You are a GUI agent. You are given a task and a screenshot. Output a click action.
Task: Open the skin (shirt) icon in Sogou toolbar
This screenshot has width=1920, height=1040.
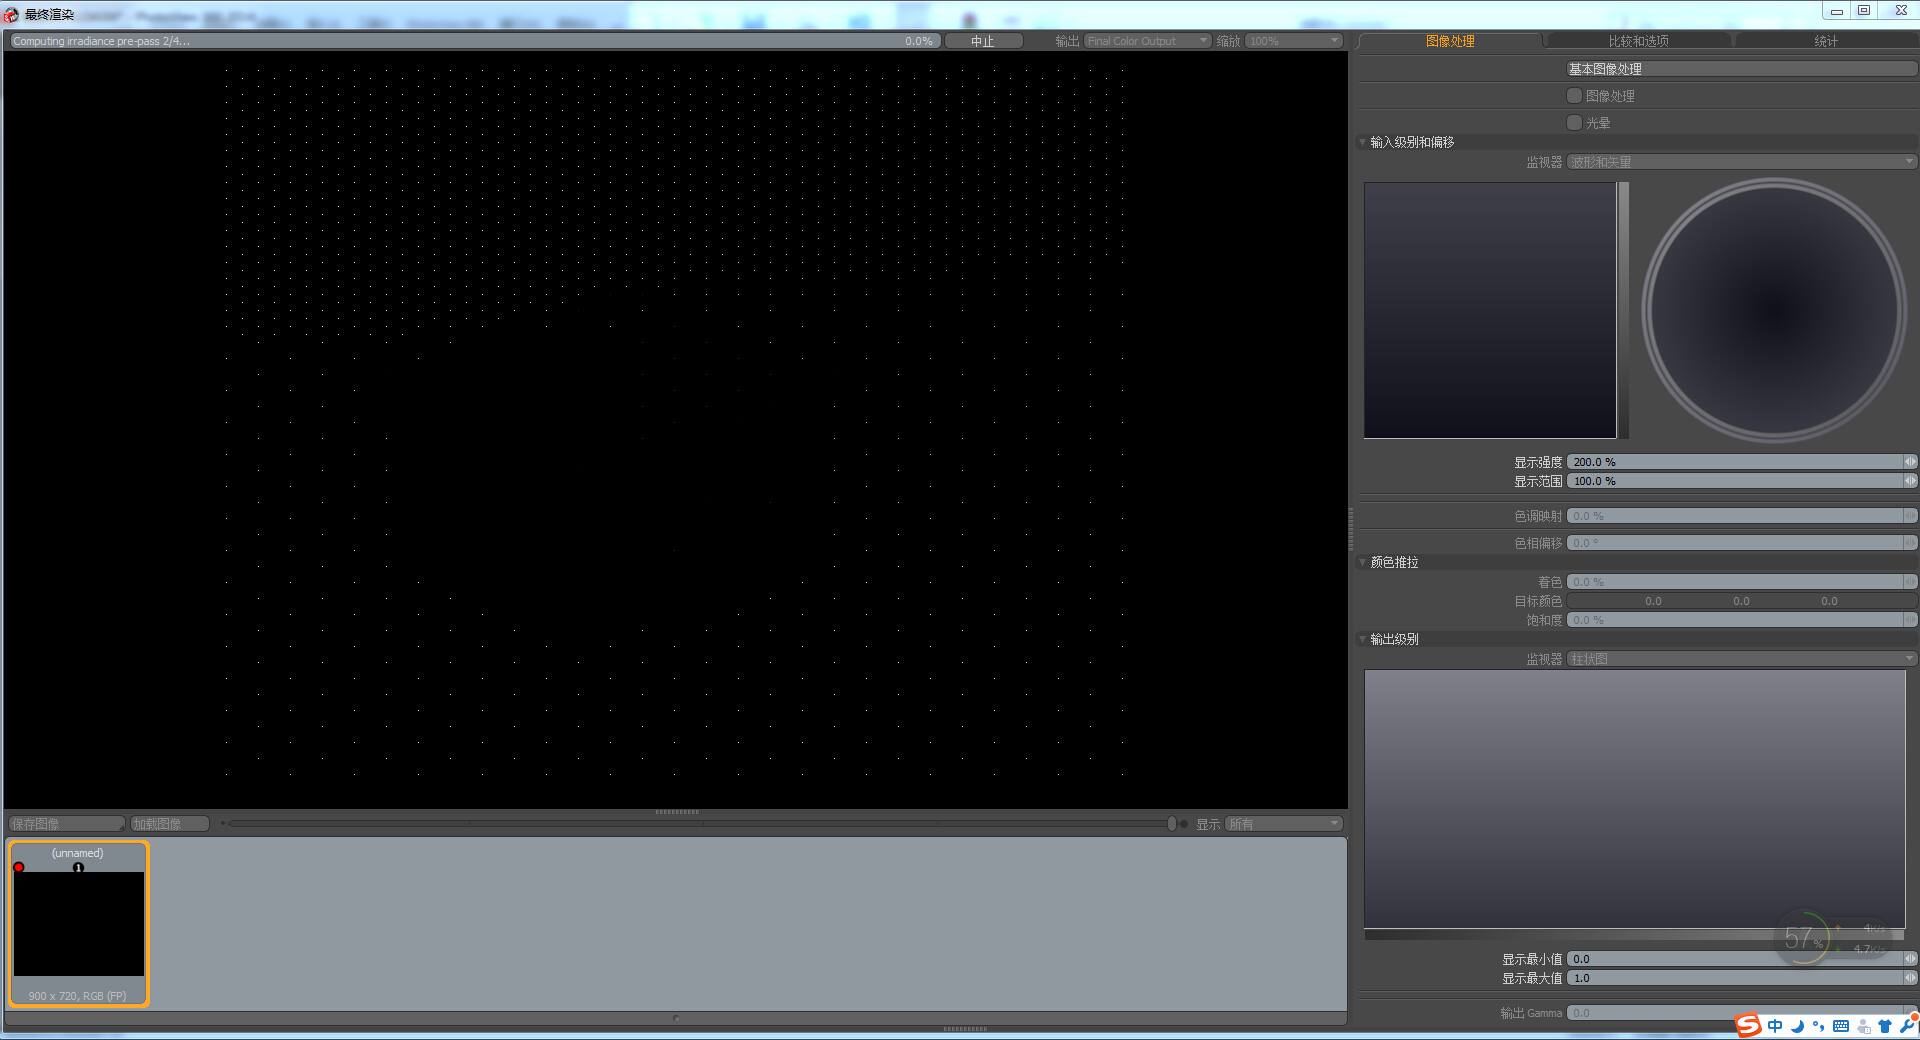coord(1885,1026)
